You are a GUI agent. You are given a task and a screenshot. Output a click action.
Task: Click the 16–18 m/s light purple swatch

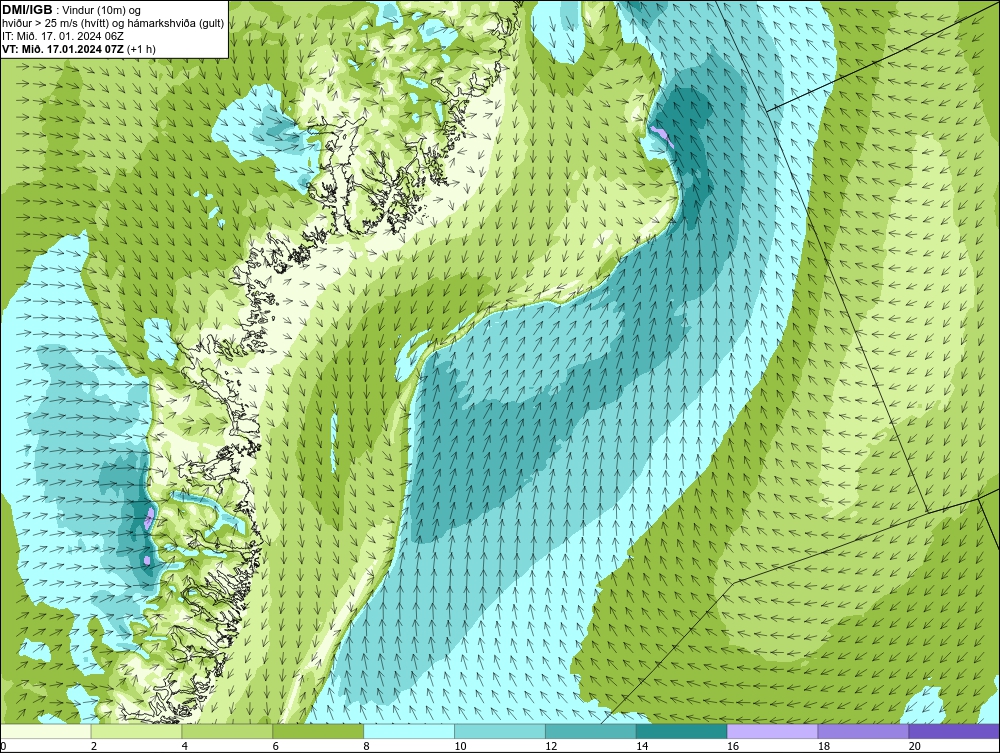pos(772,731)
